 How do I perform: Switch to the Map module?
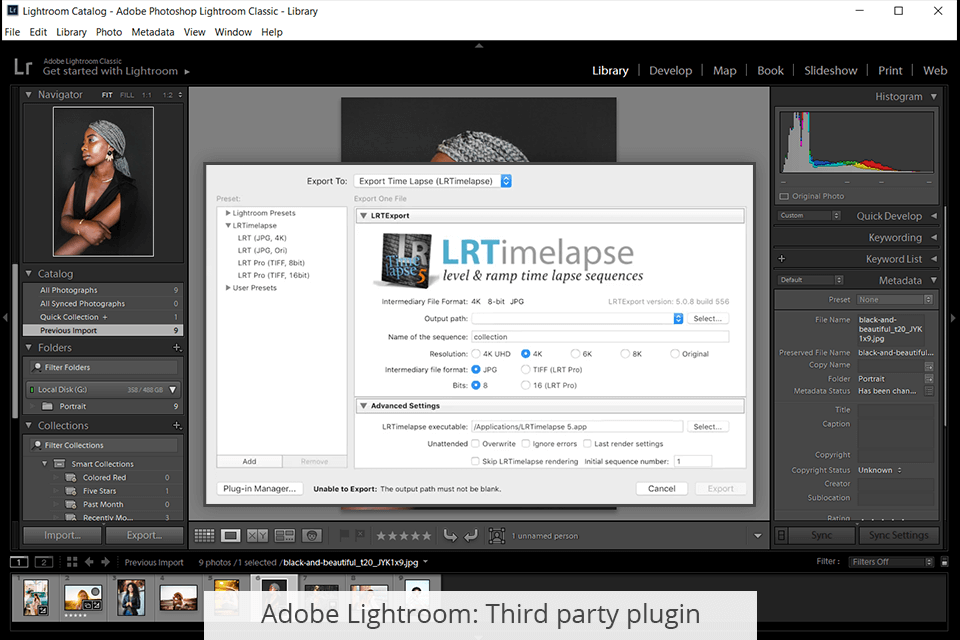coord(724,70)
